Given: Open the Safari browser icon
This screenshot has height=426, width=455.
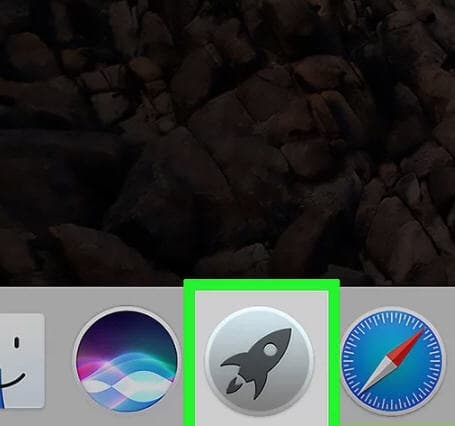Looking at the screenshot, I should [x=393, y=359].
